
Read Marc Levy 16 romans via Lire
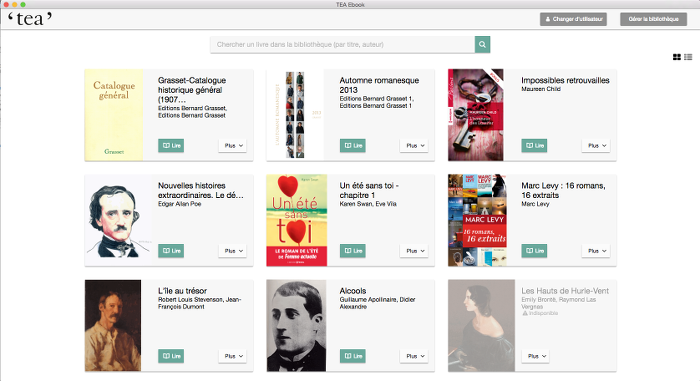534,251
